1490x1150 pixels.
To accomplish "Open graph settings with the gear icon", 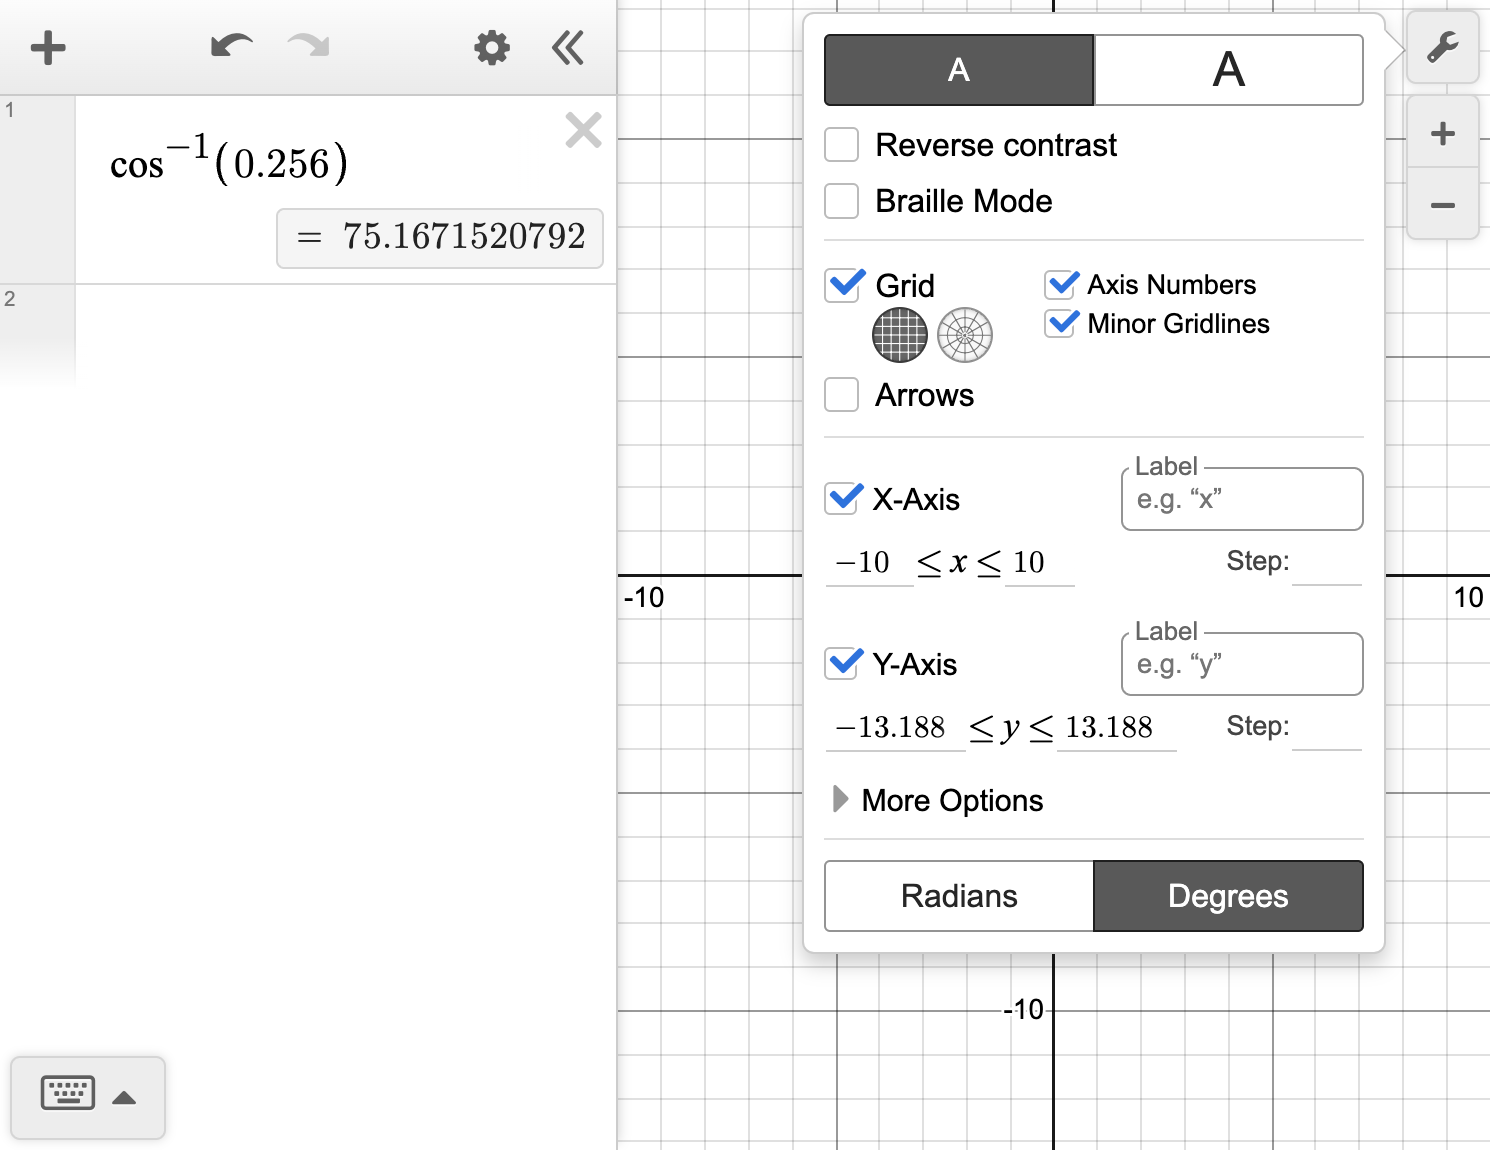I will point(491,47).
